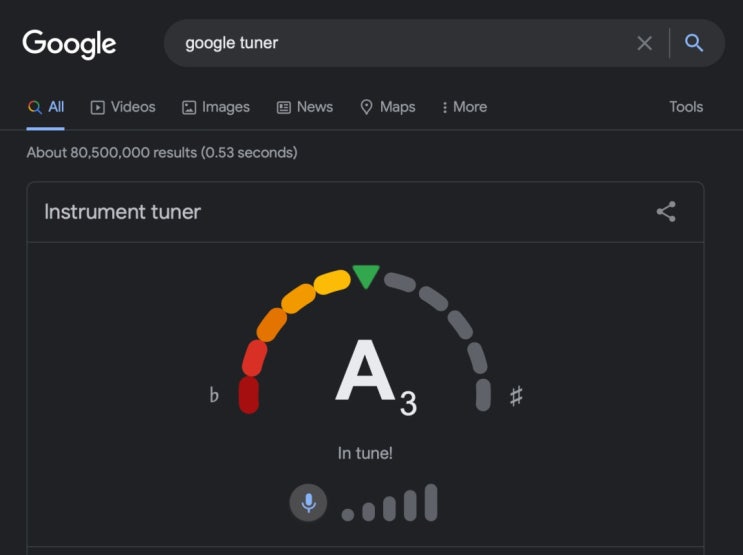Share the Instrument tuner widget
Viewport: 743px width, 555px height.
666,211
